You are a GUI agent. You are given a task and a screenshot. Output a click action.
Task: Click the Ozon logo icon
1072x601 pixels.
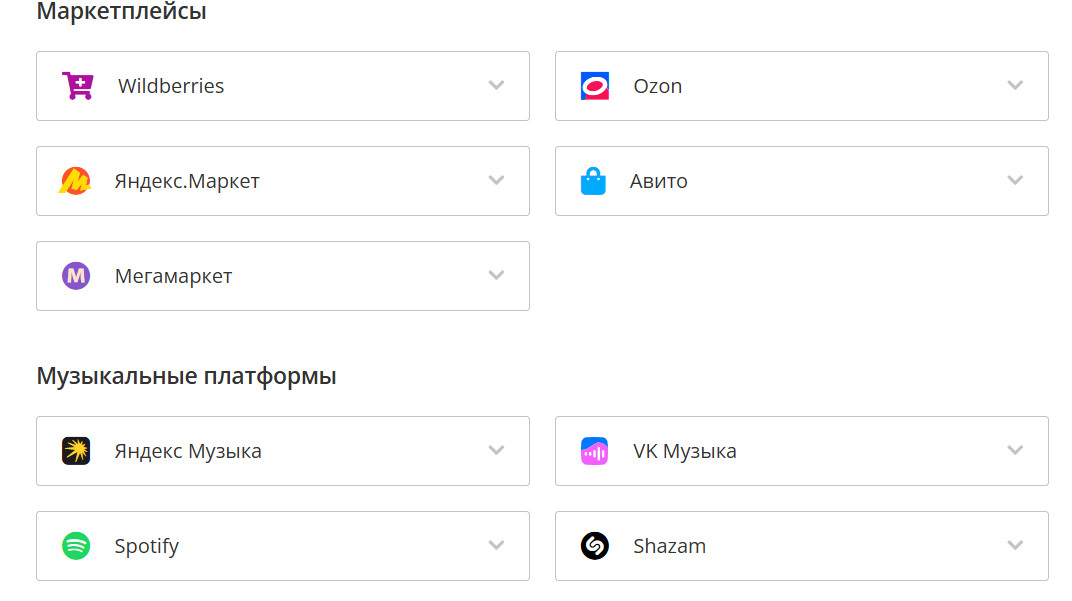595,86
